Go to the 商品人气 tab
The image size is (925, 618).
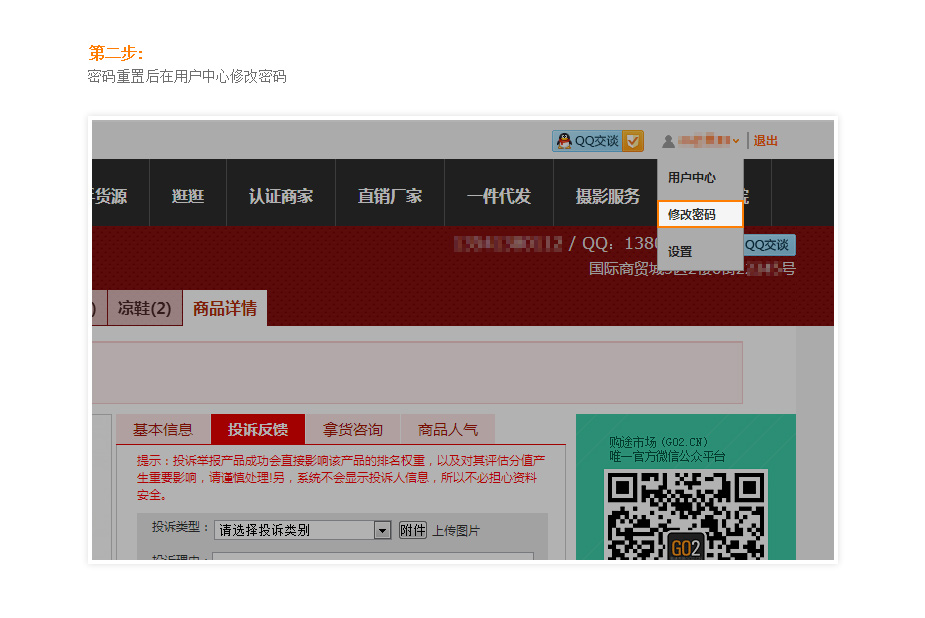point(448,430)
